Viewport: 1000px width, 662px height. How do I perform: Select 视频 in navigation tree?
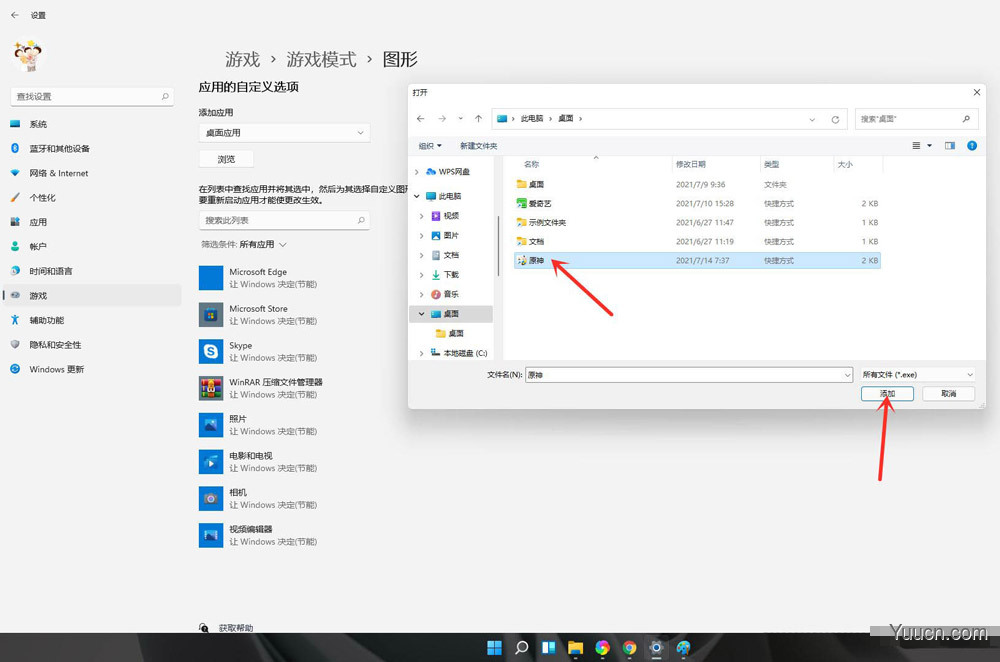451,216
